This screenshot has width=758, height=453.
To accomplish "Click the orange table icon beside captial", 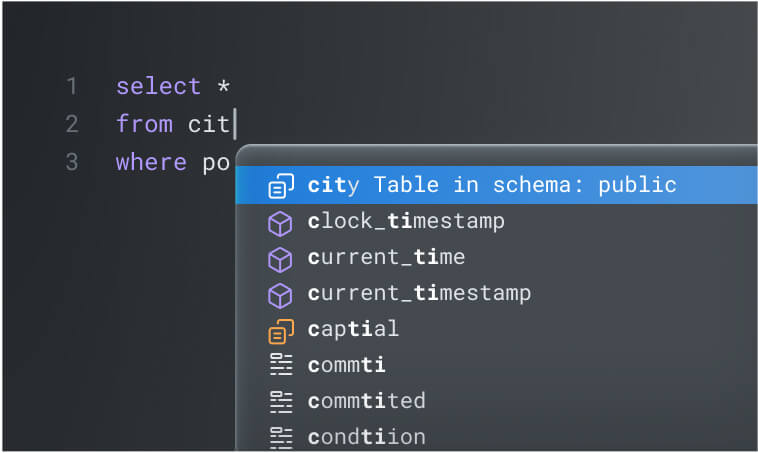I will pyautogui.click(x=281, y=329).
